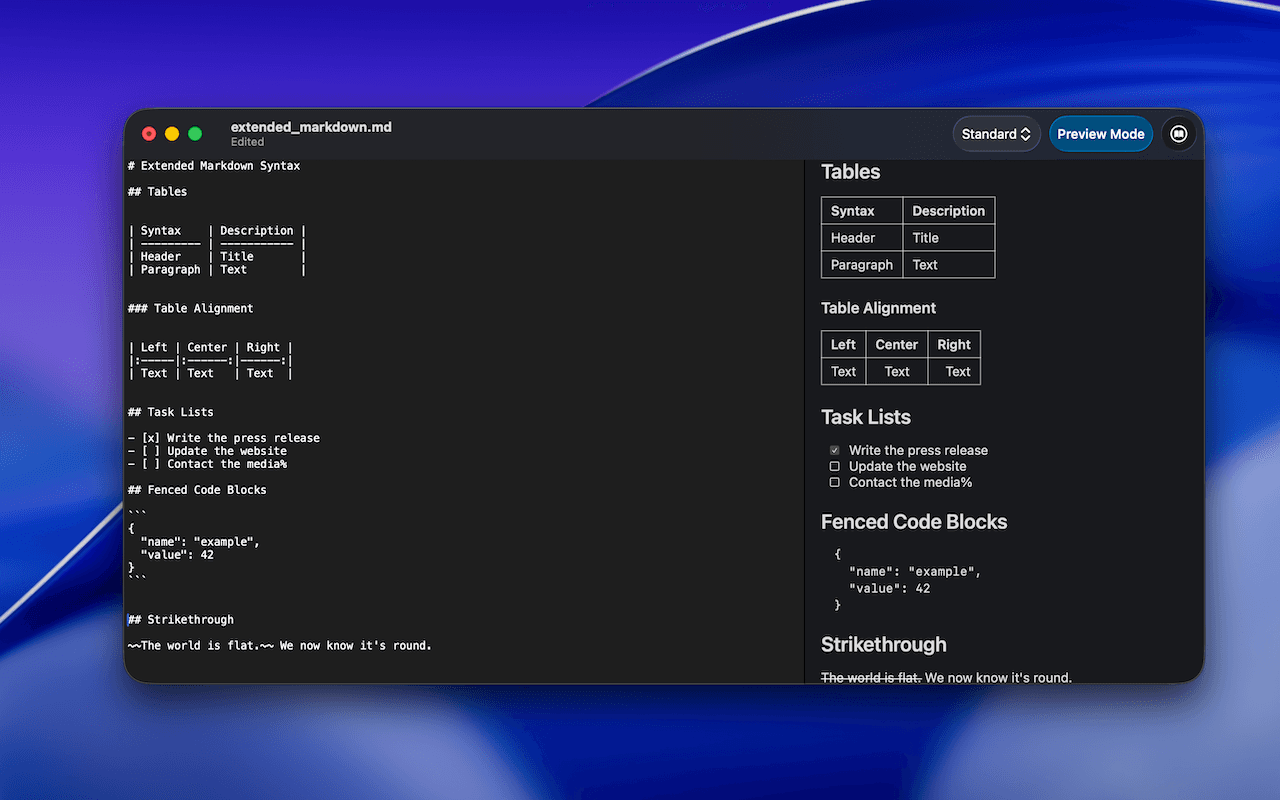1280x800 pixels.
Task: Click the "Fenced Code Blocks" preview heading
Action: pos(913,521)
